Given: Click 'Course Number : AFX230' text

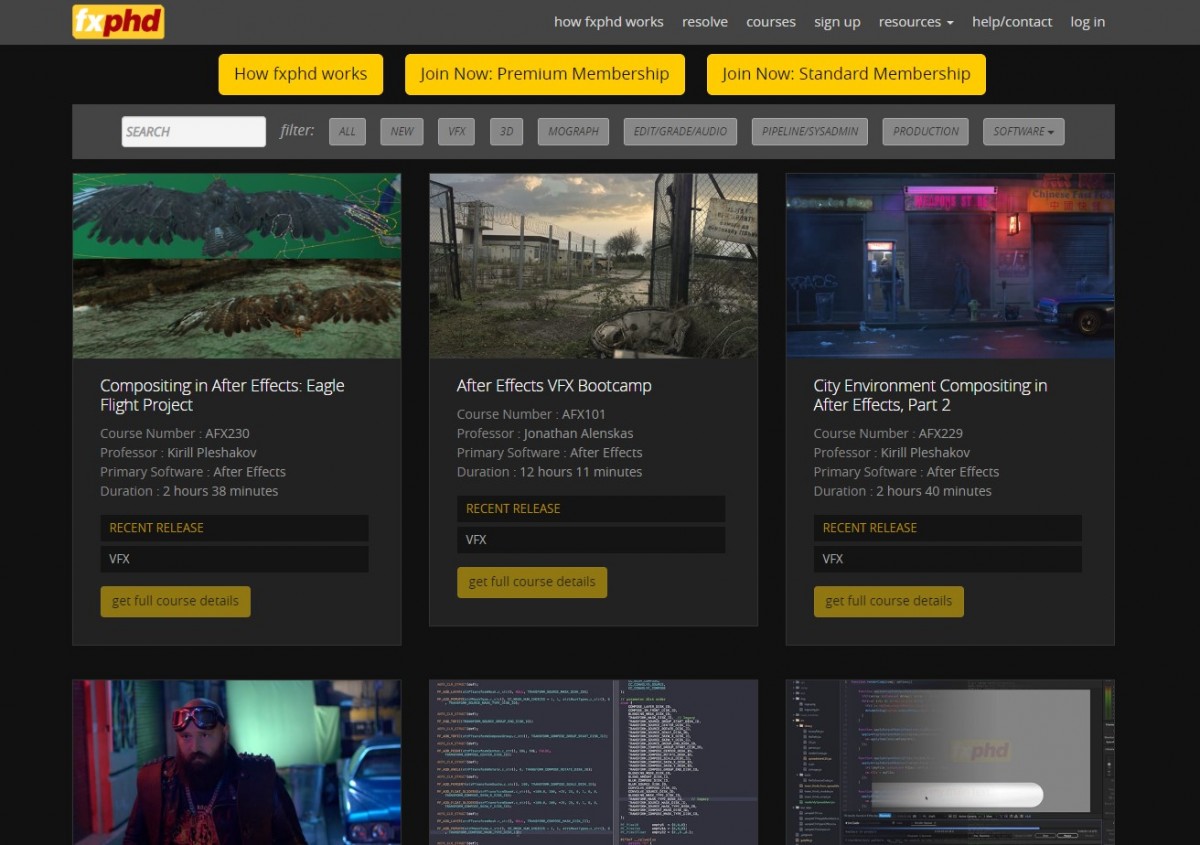Looking at the screenshot, I should pyautogui.click(x=175, y=433).
